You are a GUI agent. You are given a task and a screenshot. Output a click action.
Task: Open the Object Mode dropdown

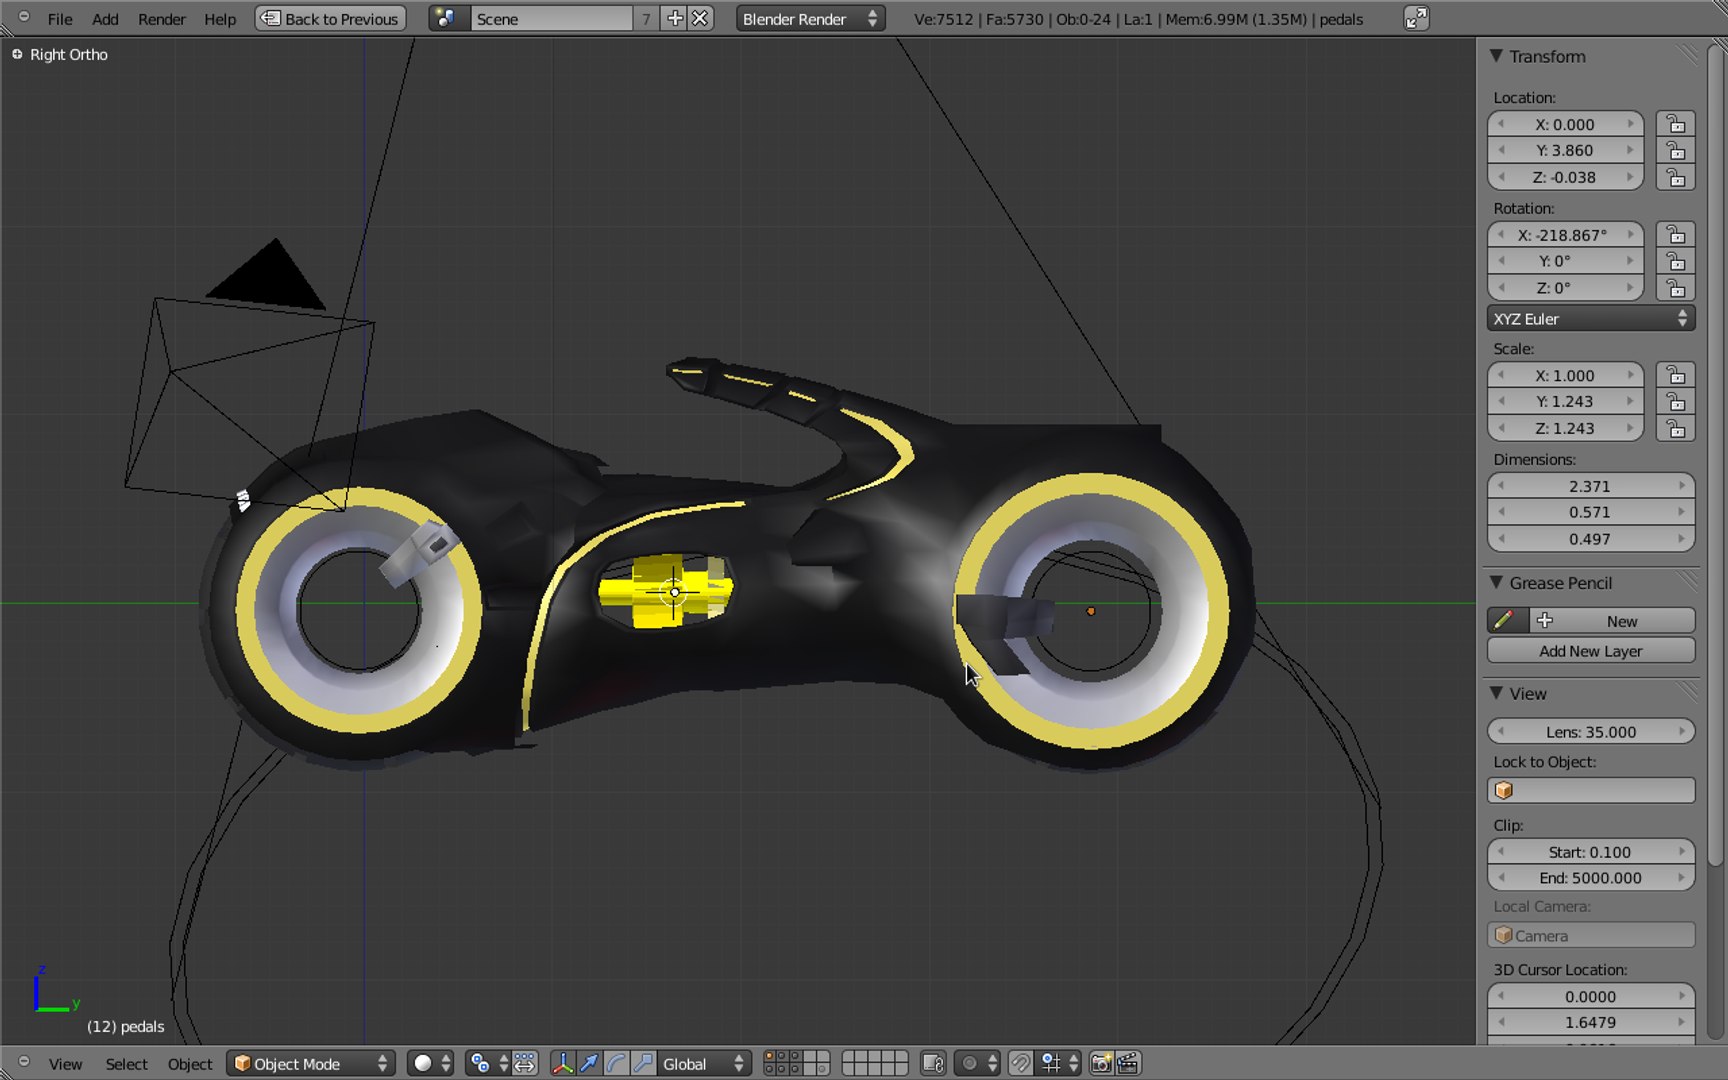click(311, 1063)
